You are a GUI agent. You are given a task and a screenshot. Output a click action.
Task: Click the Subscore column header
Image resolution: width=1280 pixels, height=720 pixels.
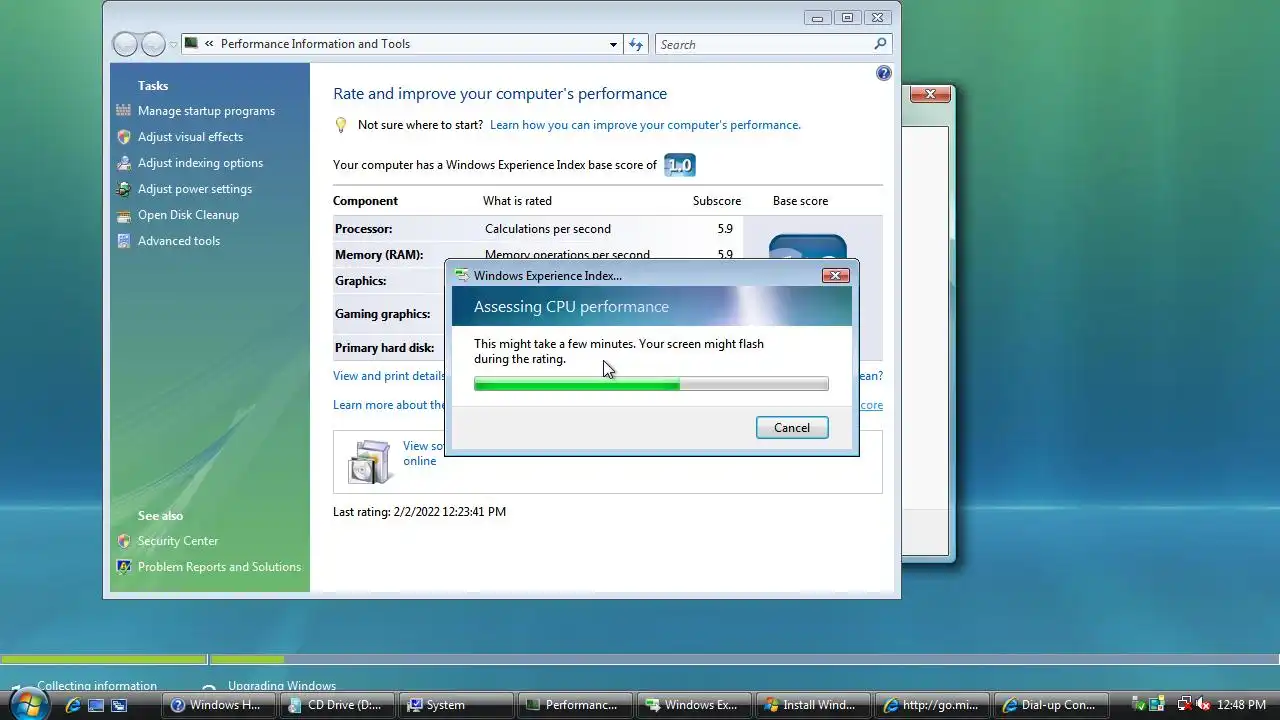717,201
